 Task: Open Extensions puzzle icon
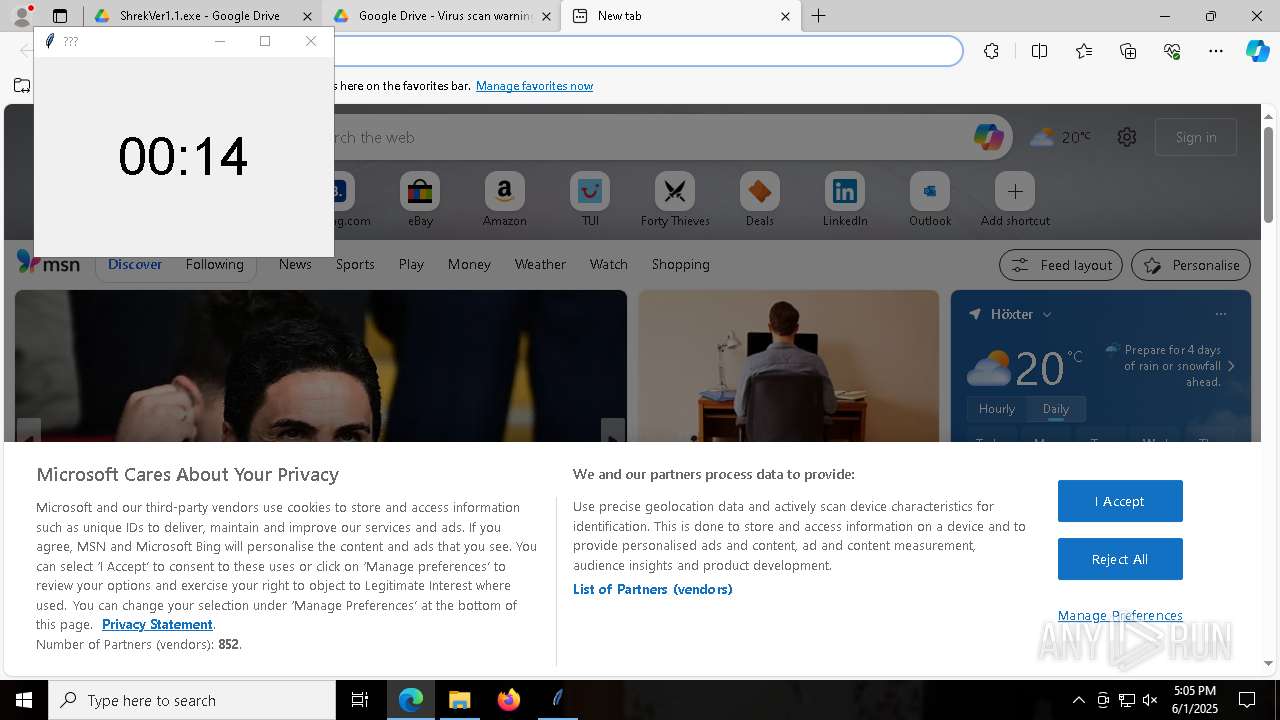click(x=991, y=51)
